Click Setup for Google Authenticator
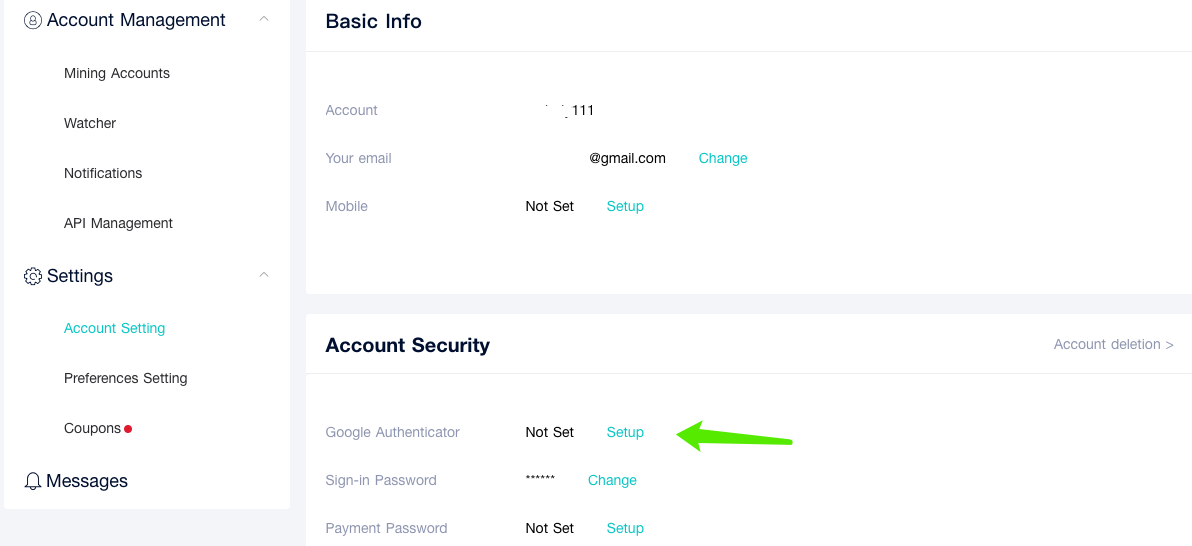 pos(625,433)
